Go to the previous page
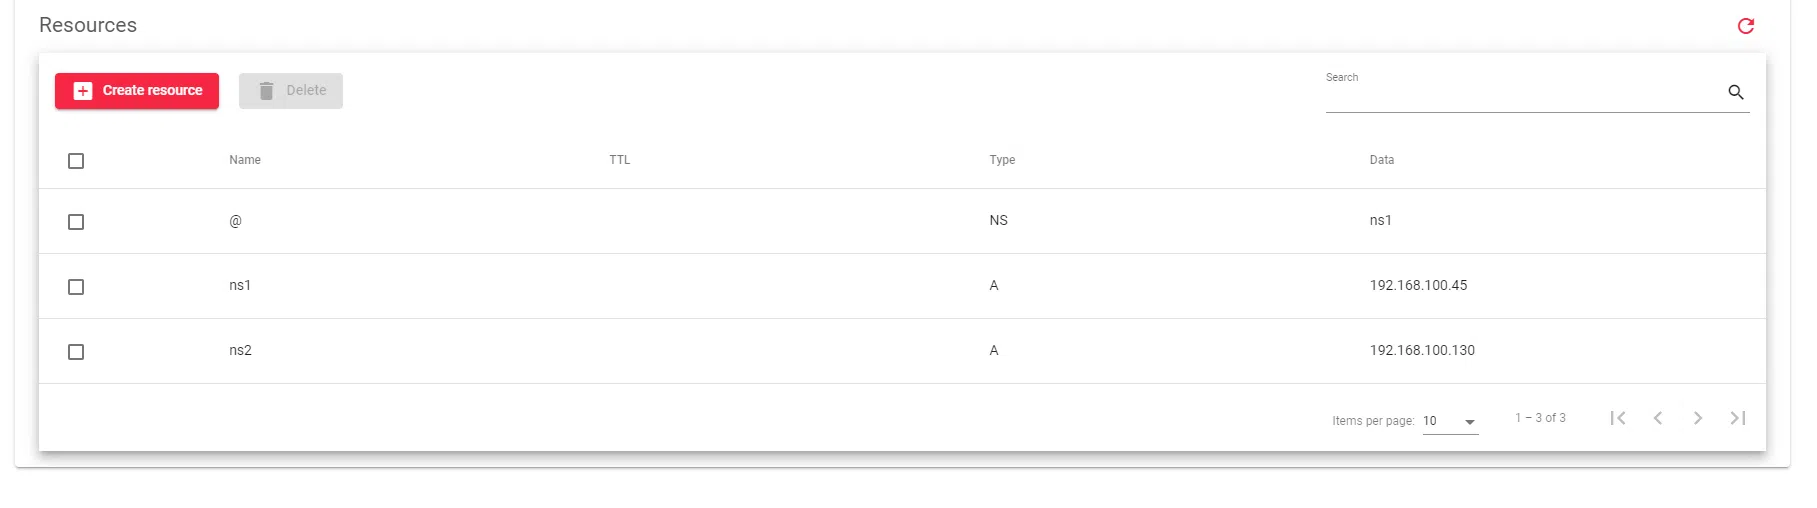 tap(1658, 418)
